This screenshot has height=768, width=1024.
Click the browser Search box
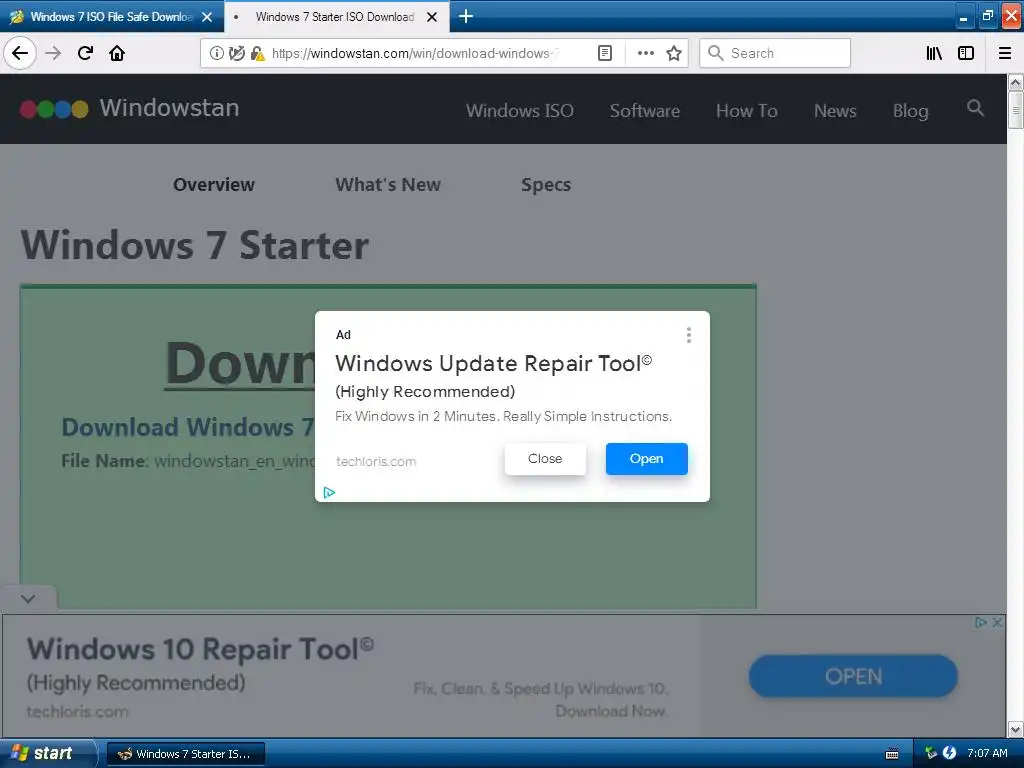click(x=775, y=53)
